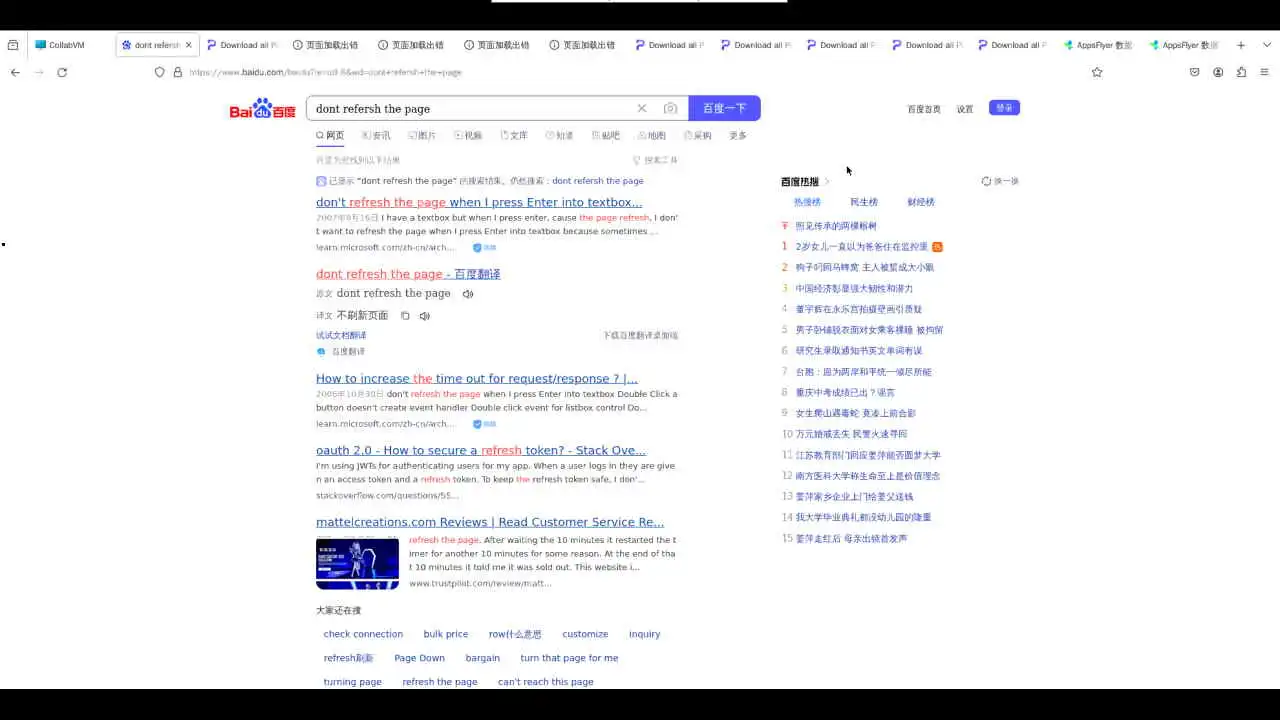
Task: Switch to the 知道 tab
Action: 560,135
